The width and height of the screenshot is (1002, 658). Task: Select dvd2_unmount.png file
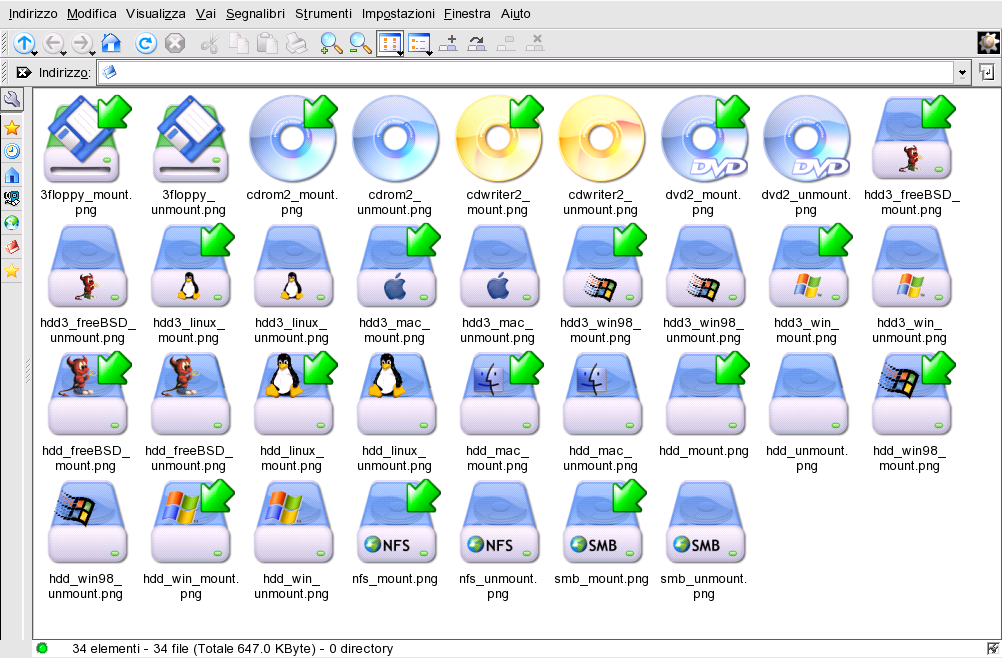click(x=806, y=155)
